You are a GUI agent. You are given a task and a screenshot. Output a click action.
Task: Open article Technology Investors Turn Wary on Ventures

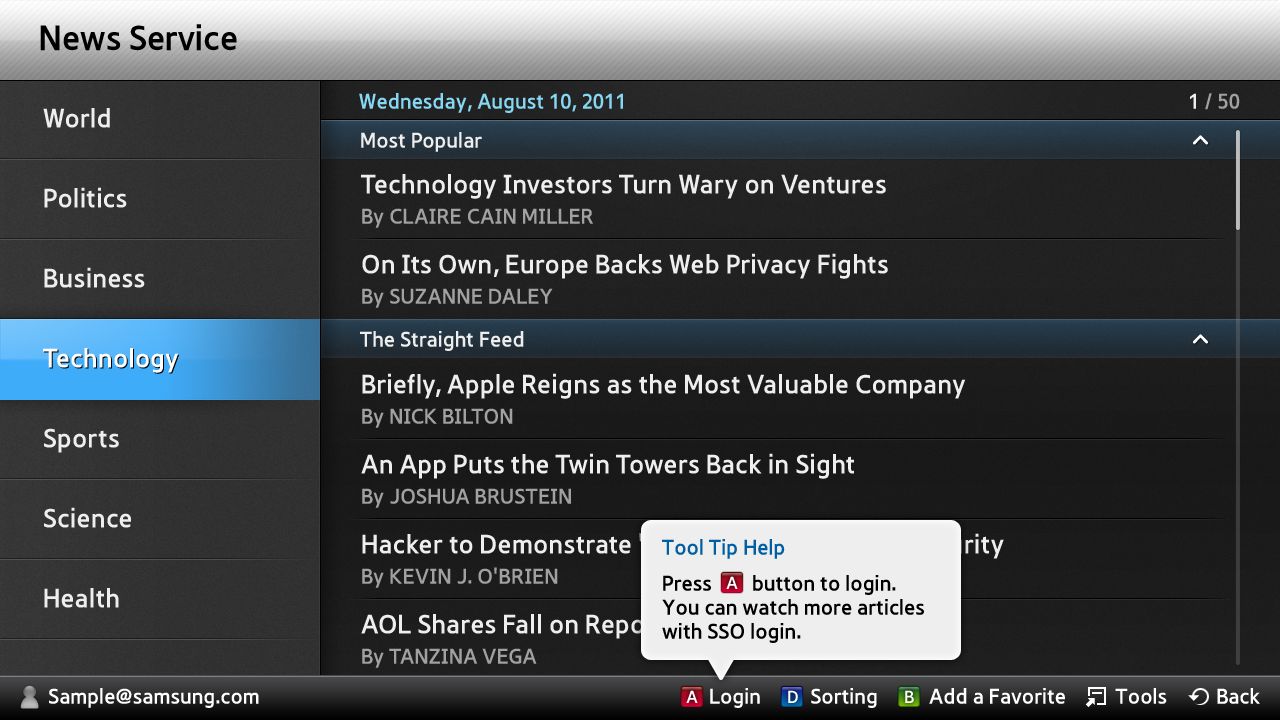tap(772, 199)
